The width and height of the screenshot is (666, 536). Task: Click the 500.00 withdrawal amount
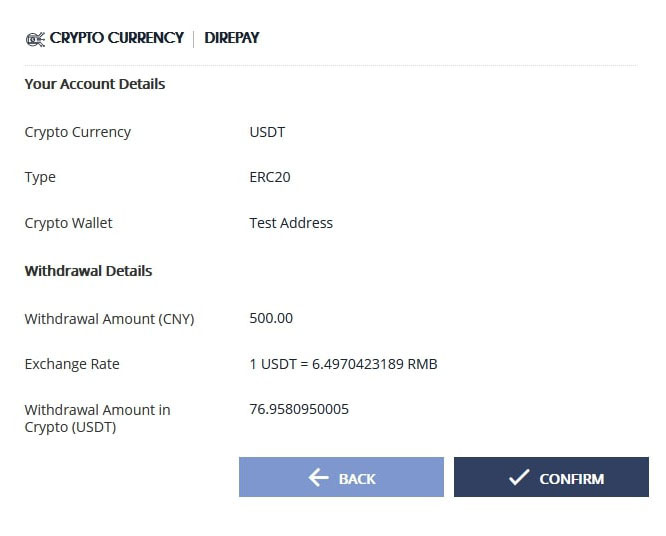click(x=271, y=318)
